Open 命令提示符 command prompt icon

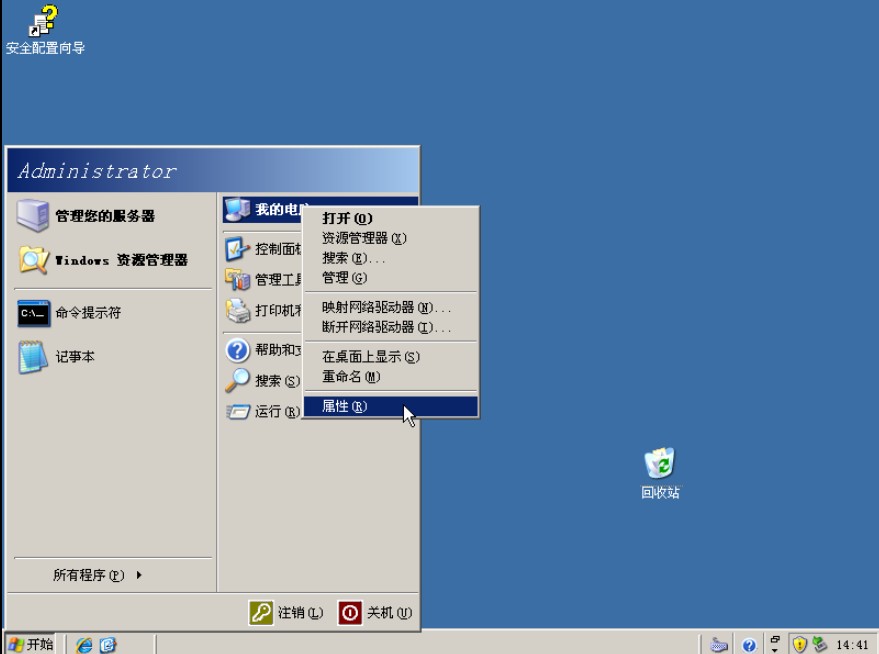34,313
